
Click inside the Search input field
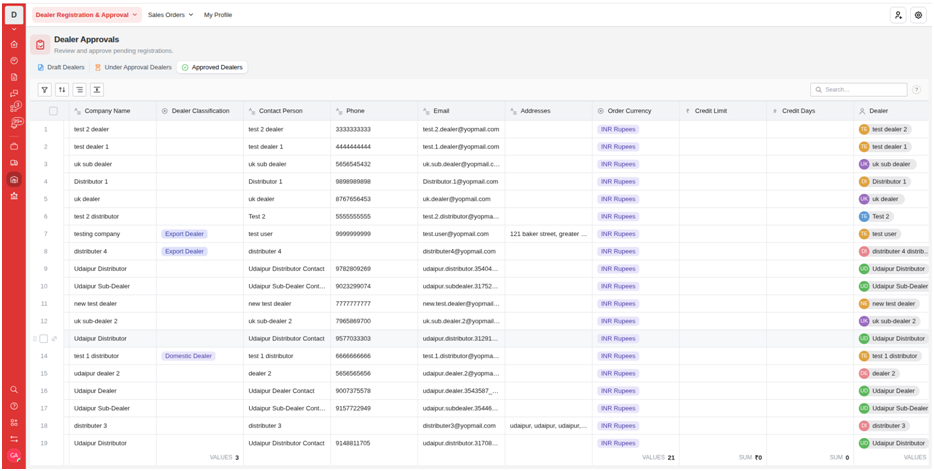(859, 90)
